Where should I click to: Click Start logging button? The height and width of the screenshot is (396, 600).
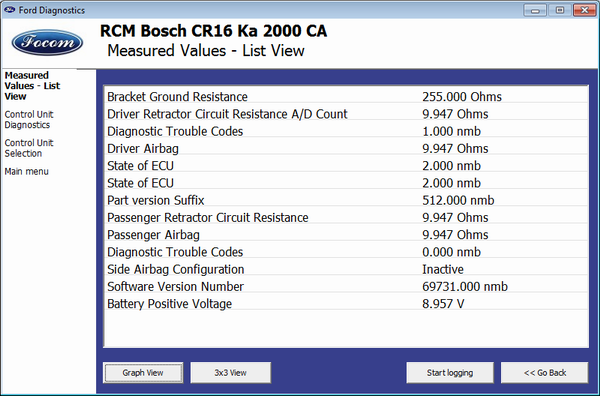[450, 373]
